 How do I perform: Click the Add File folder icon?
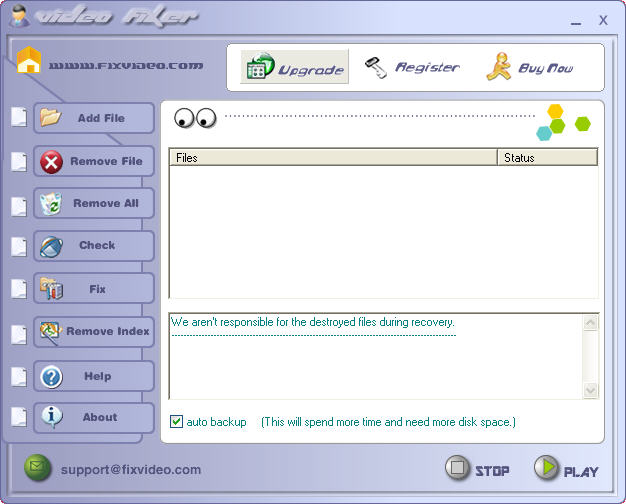[x=51, y=118]
